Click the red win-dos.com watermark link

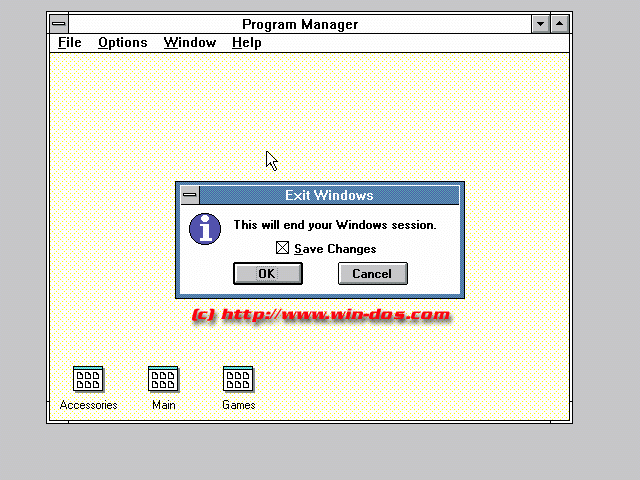click(320, 315)
